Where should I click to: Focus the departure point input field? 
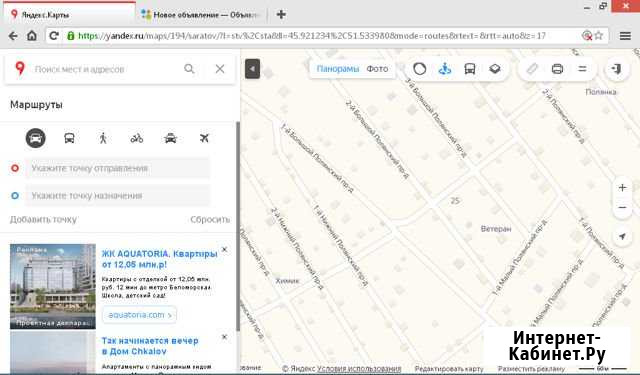(x=118, y=168)
